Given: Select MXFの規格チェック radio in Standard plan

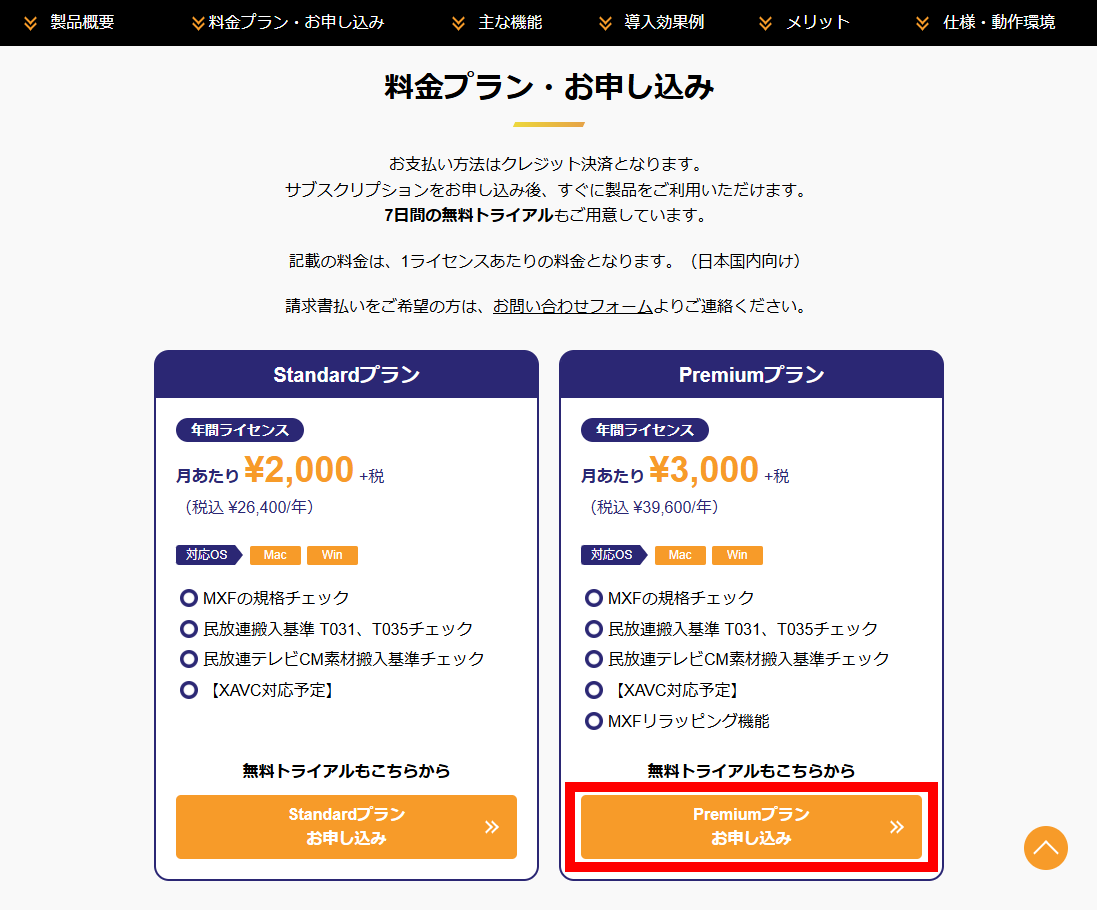Looking at the screenshot, I should point(188,597).
